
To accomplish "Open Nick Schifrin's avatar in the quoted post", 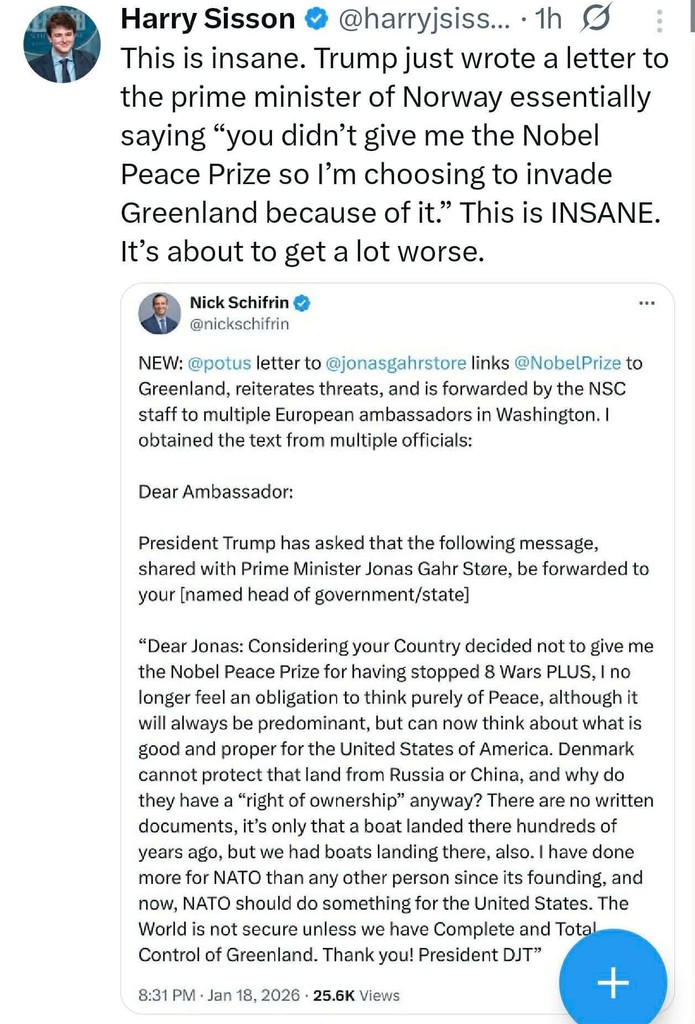I will pos(160,312).
